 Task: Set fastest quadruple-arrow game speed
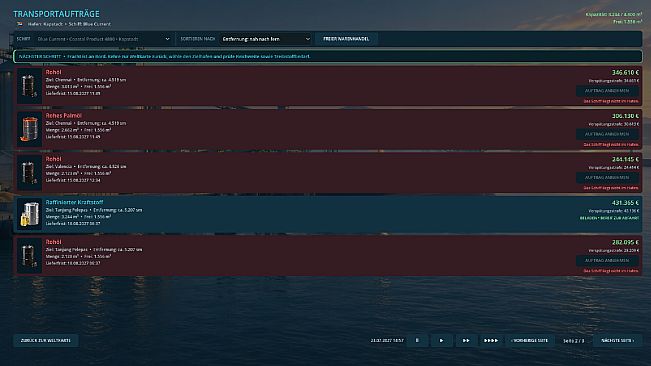[x=491, y=340]
